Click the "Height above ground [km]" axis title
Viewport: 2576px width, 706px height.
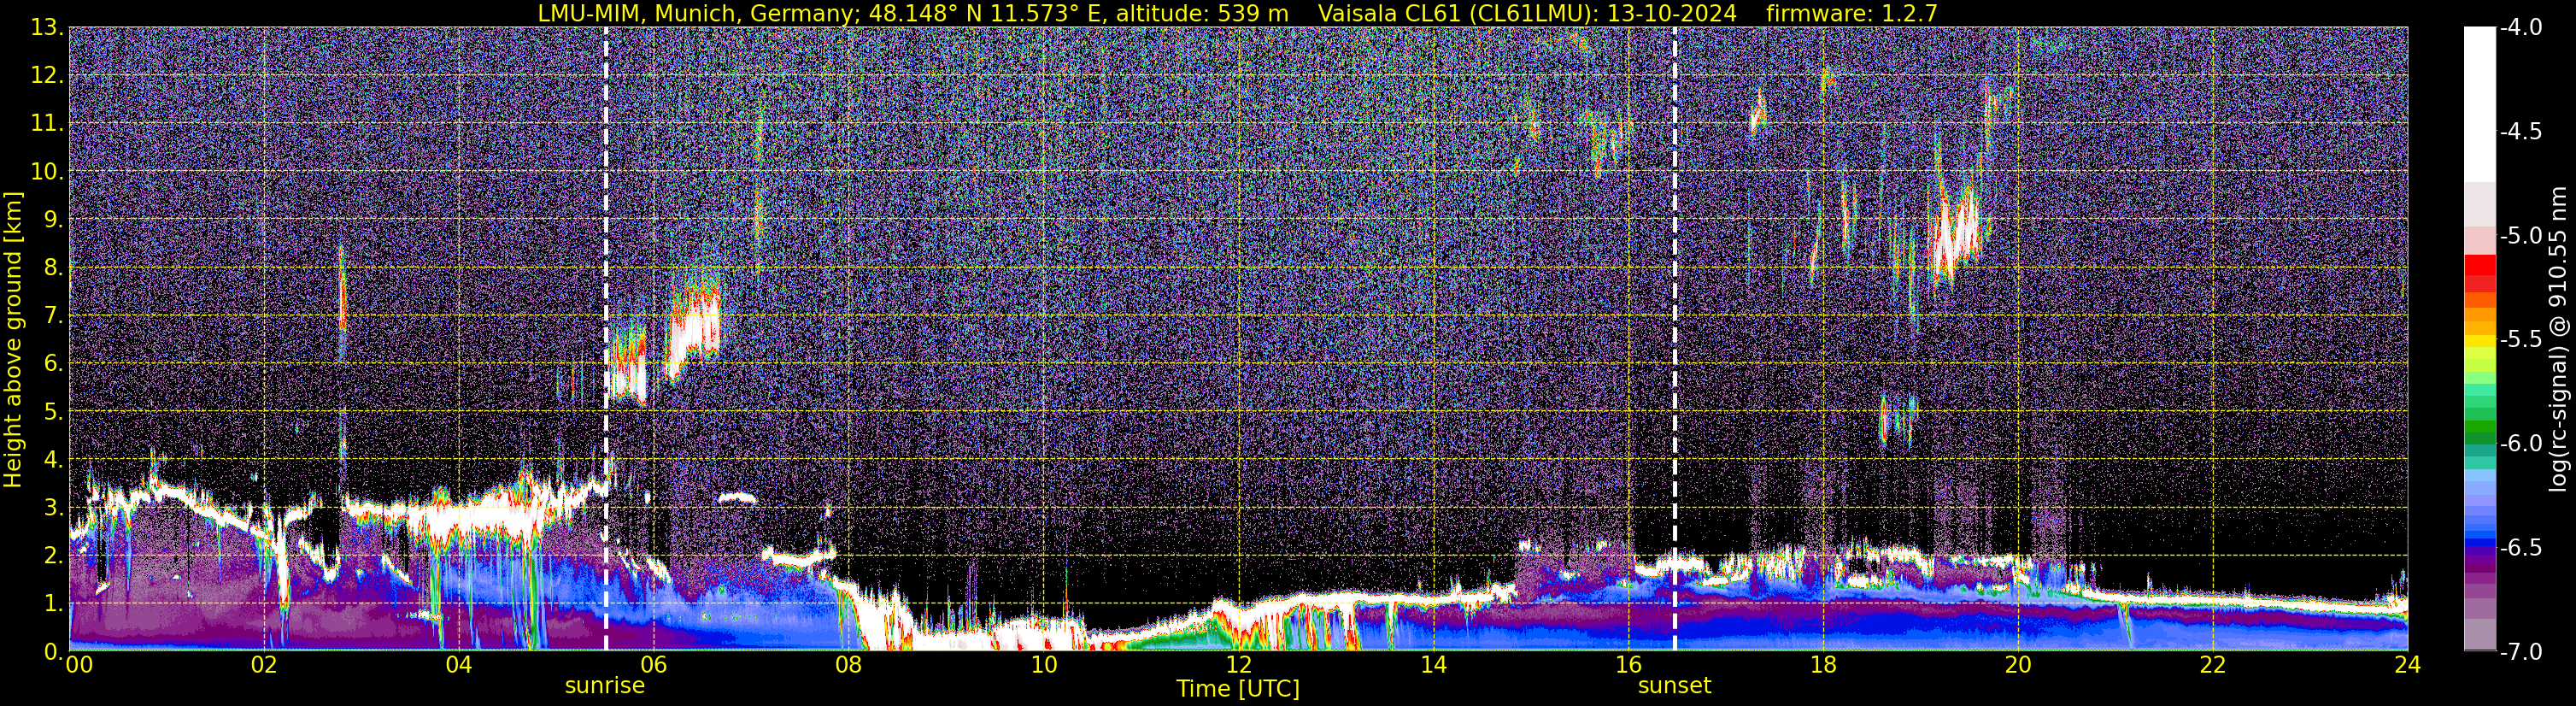(x=13, y=340)
